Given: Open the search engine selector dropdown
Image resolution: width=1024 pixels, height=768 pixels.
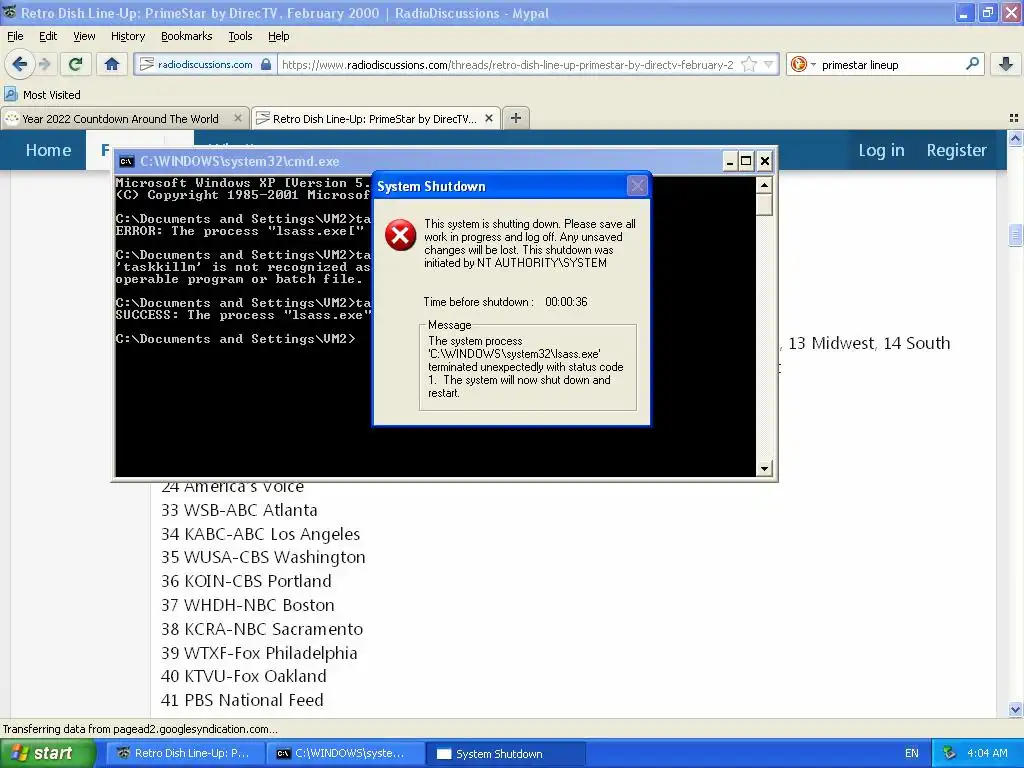Looking at the screenshot, I should coord(803,64).
